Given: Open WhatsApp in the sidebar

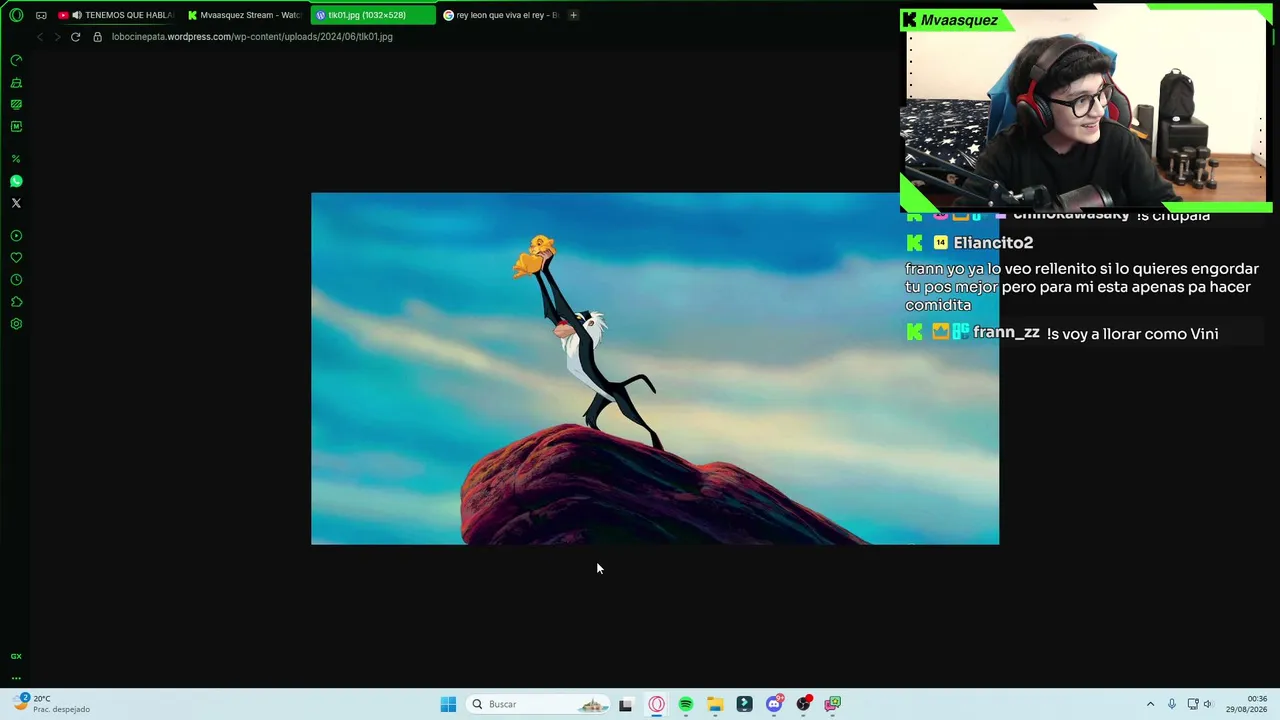Looking at the screenshot, I should tap(16, 181).
